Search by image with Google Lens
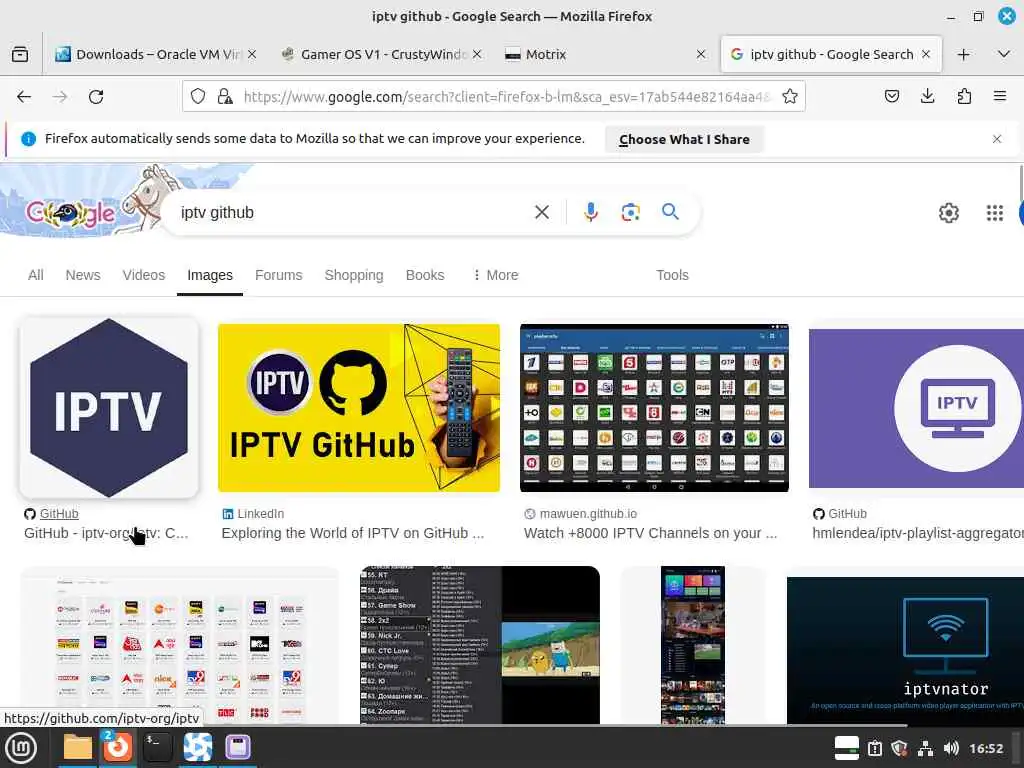Viewport: 1024px width, 768px height. tap(630, 212)
